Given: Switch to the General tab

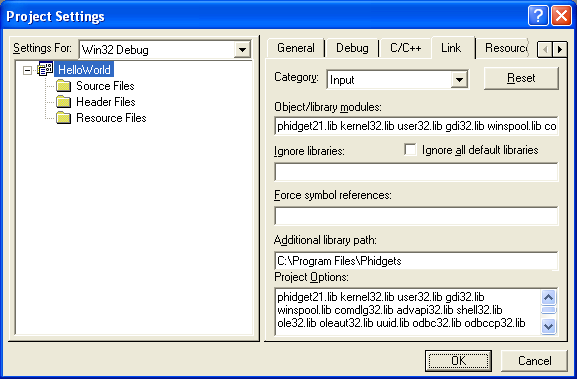Looking at the screenshot, I should pos(295,48).
